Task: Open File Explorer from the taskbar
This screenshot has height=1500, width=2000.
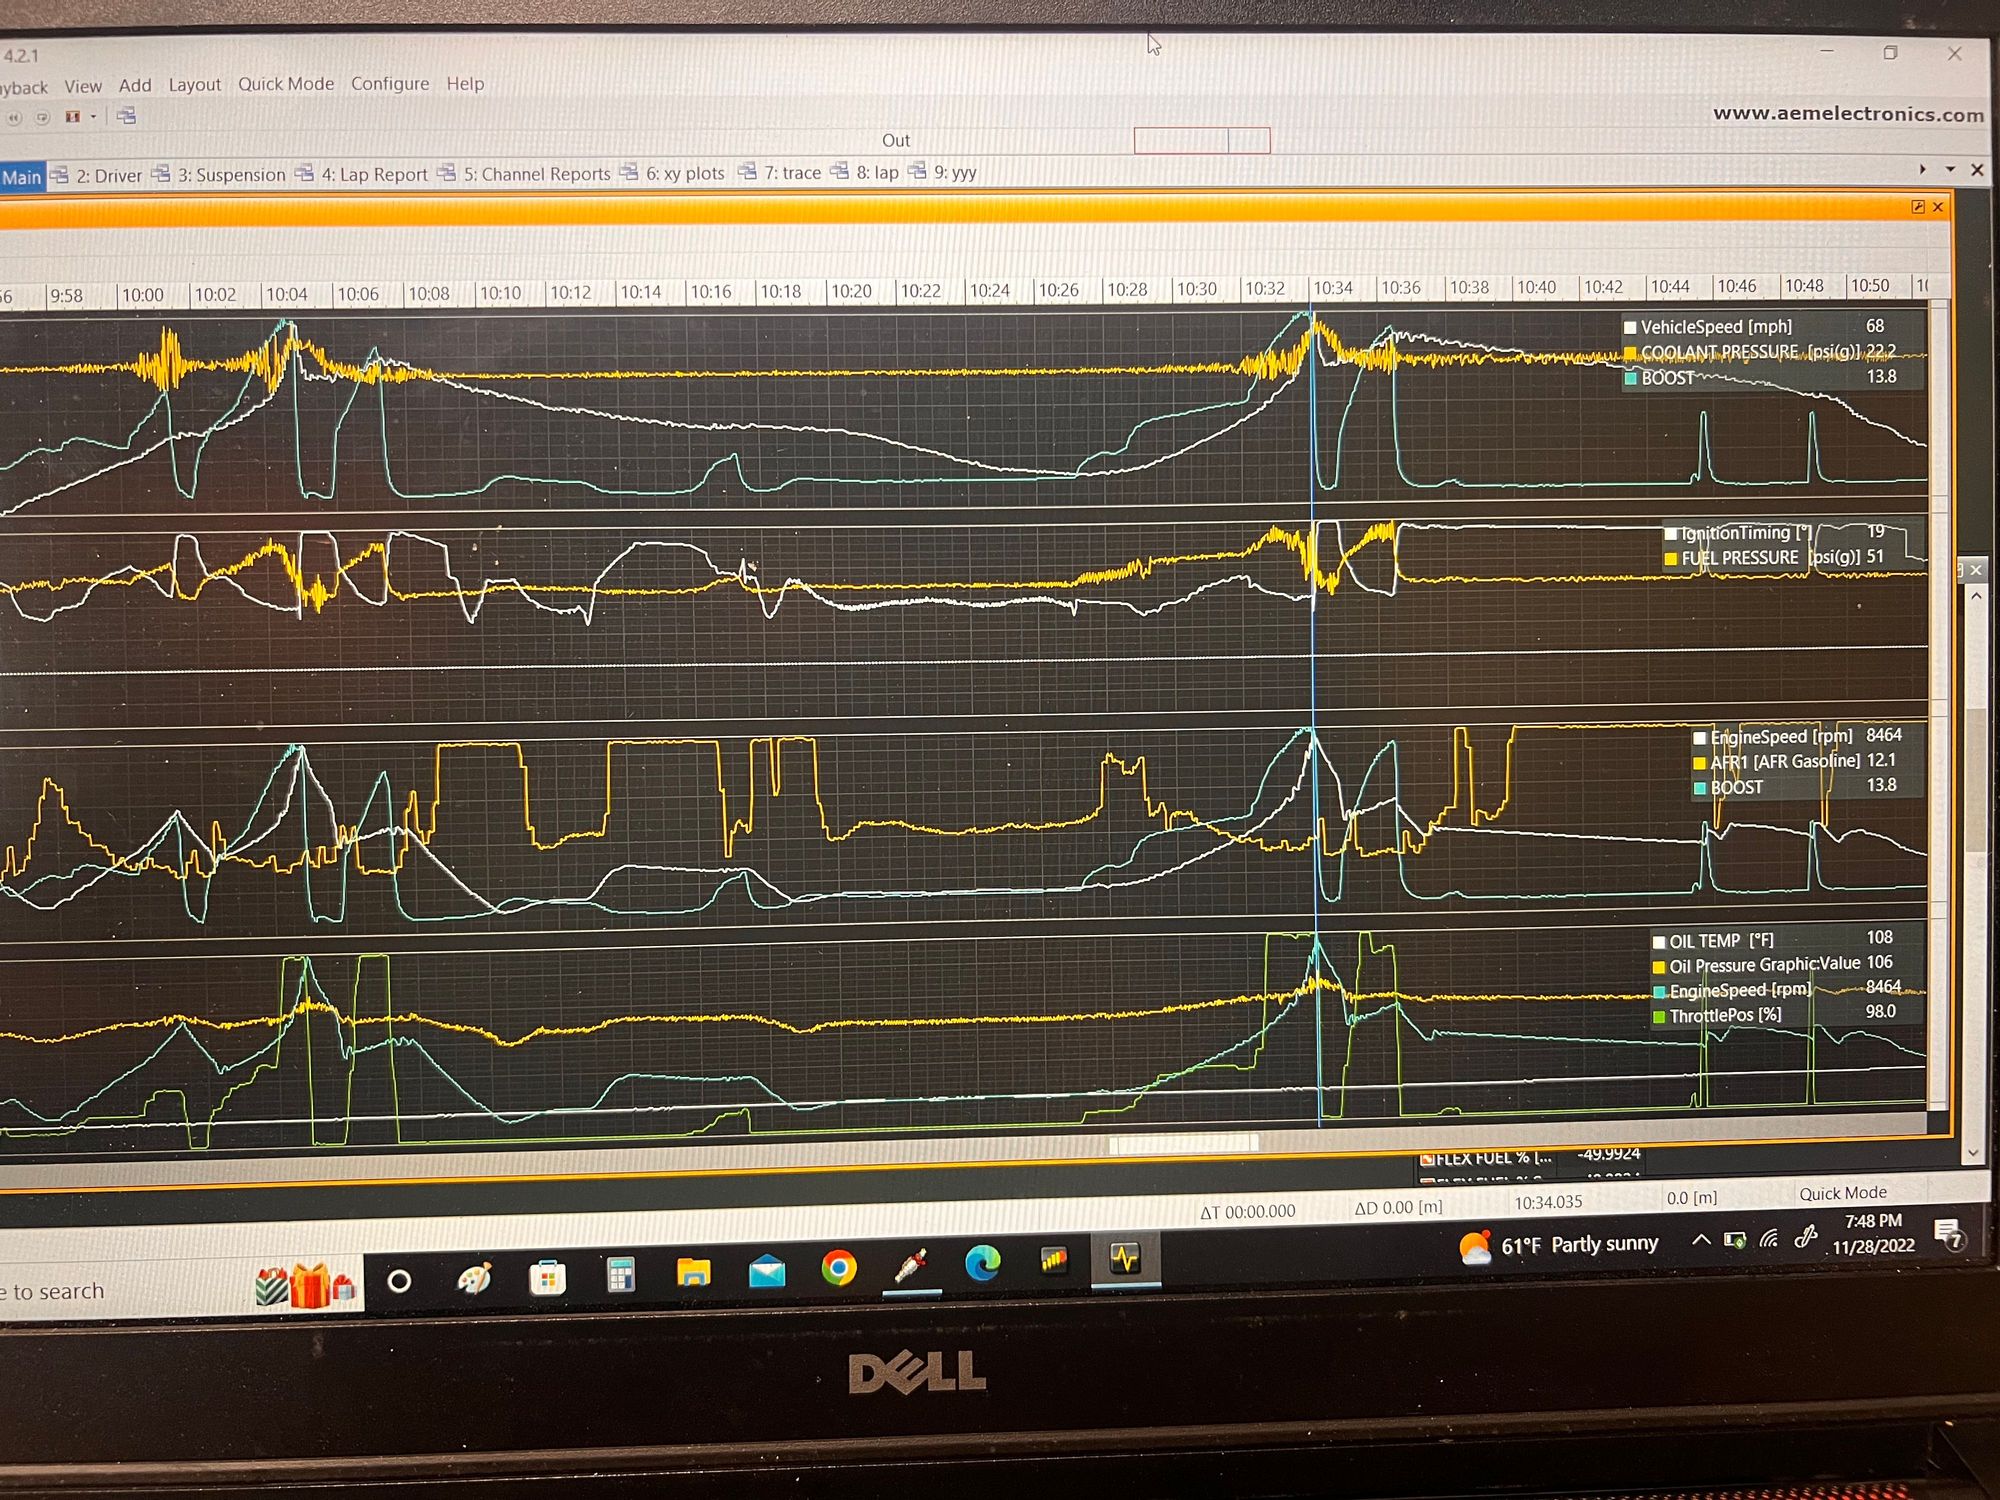Action: click(x=693, y=1272)
